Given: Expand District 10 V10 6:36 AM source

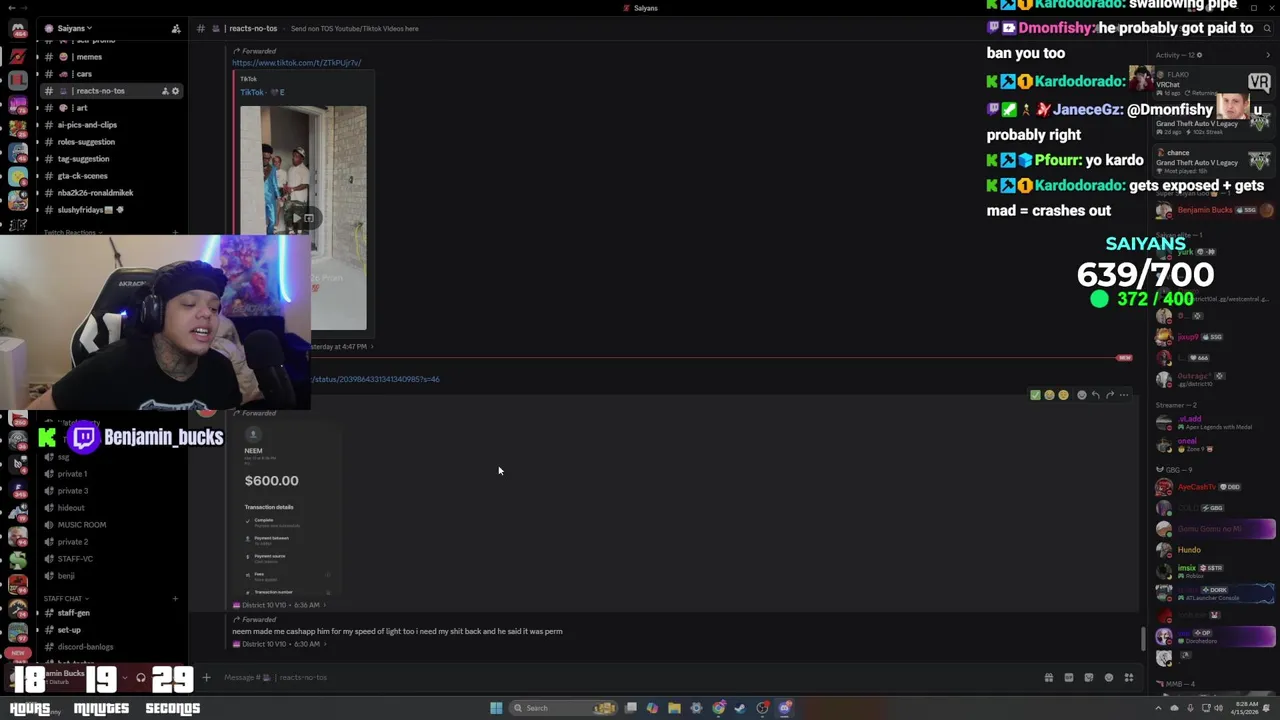Looking at the screenshot, I should click(x=280, y=605).
